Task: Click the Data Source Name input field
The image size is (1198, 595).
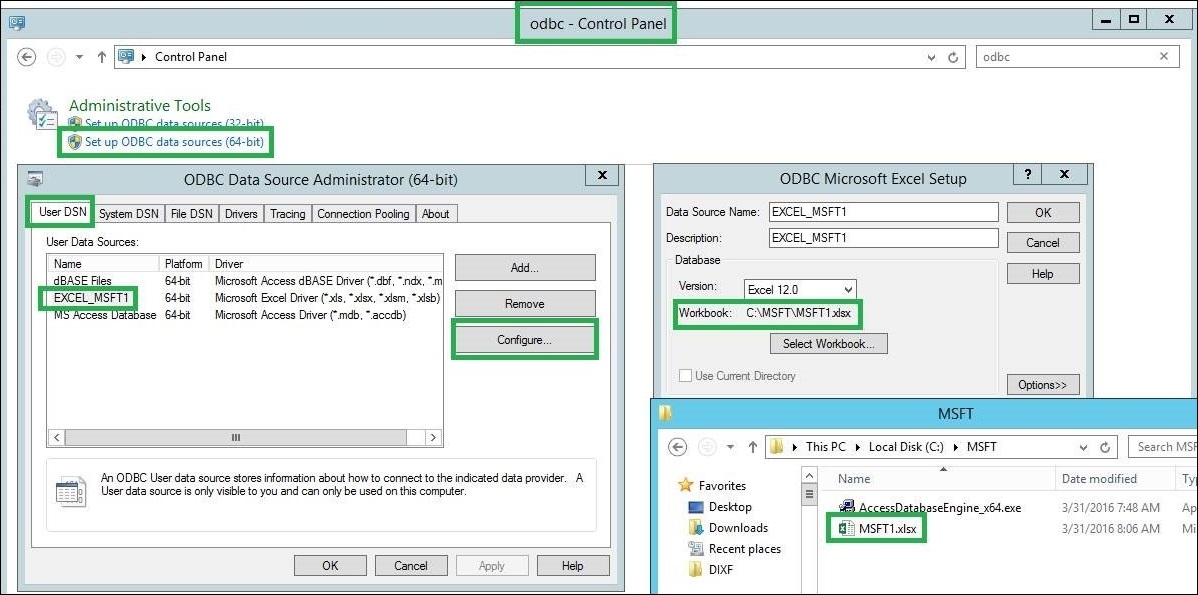Action: click(883, 212)
